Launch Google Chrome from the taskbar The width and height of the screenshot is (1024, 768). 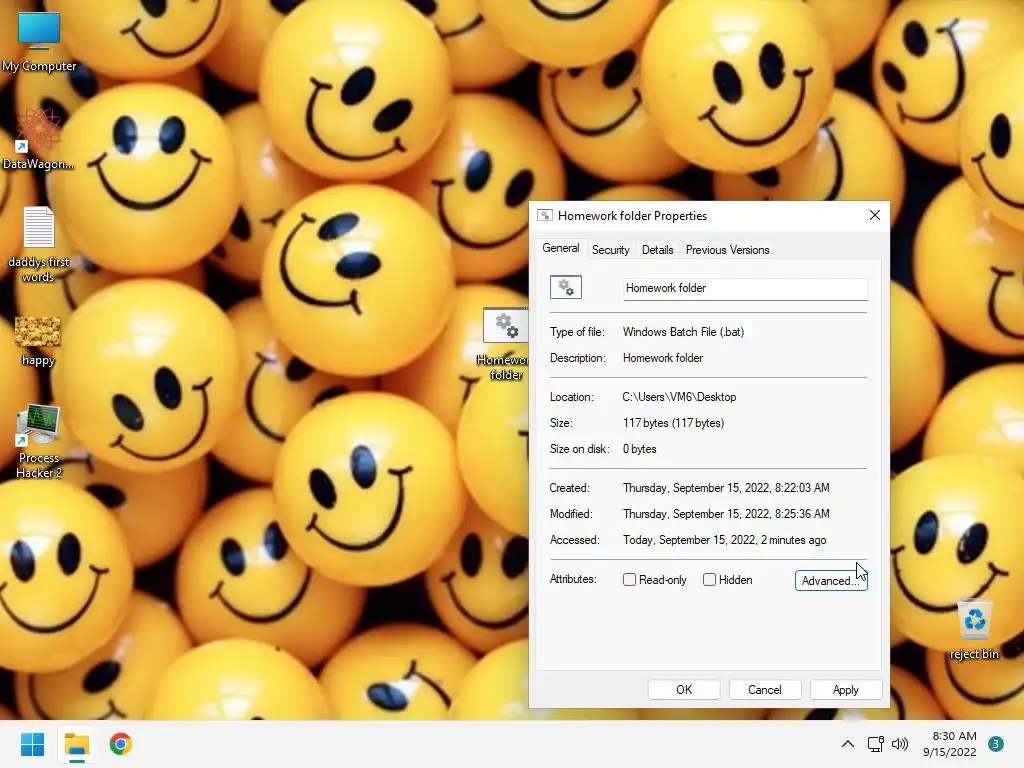coord(121,744)
